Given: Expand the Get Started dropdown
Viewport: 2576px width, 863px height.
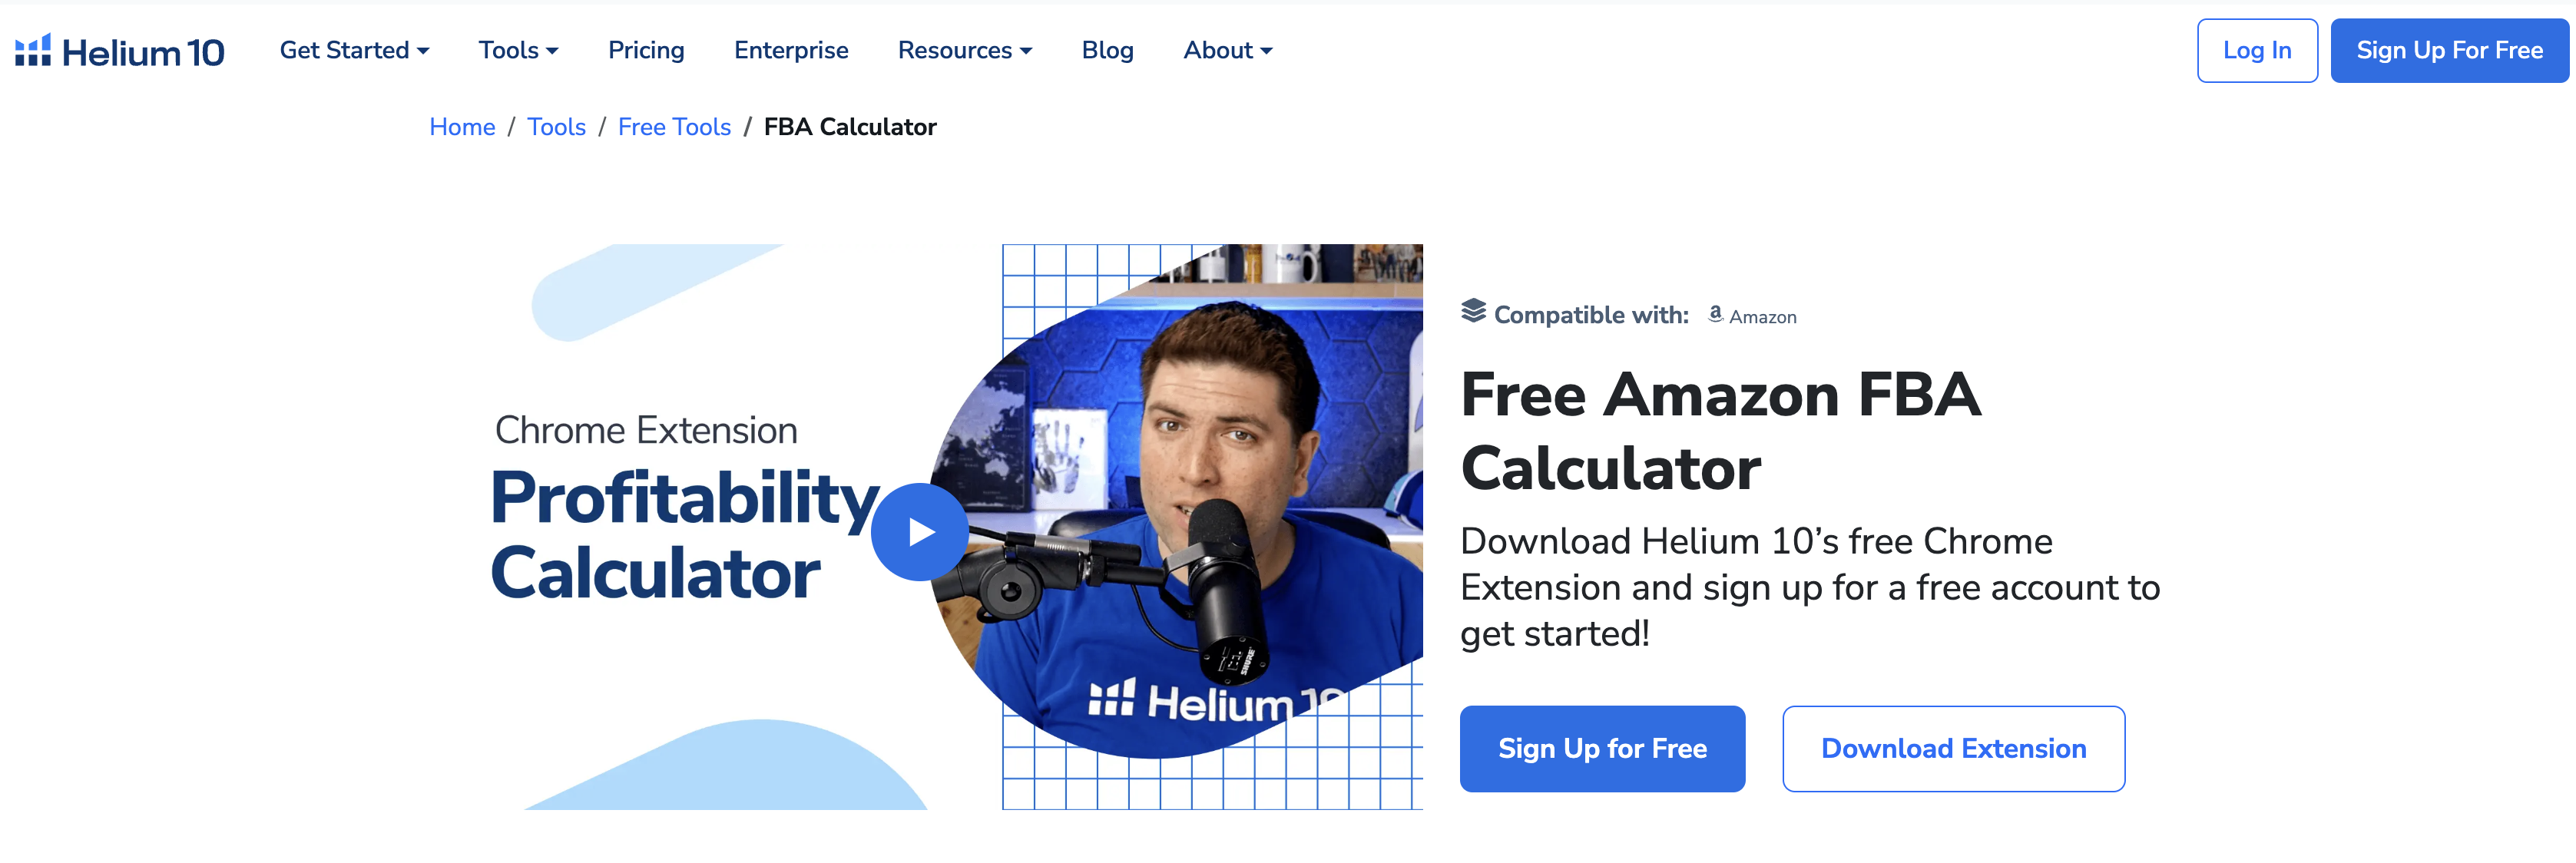Looking at the screenshot, I should [354, 50].
